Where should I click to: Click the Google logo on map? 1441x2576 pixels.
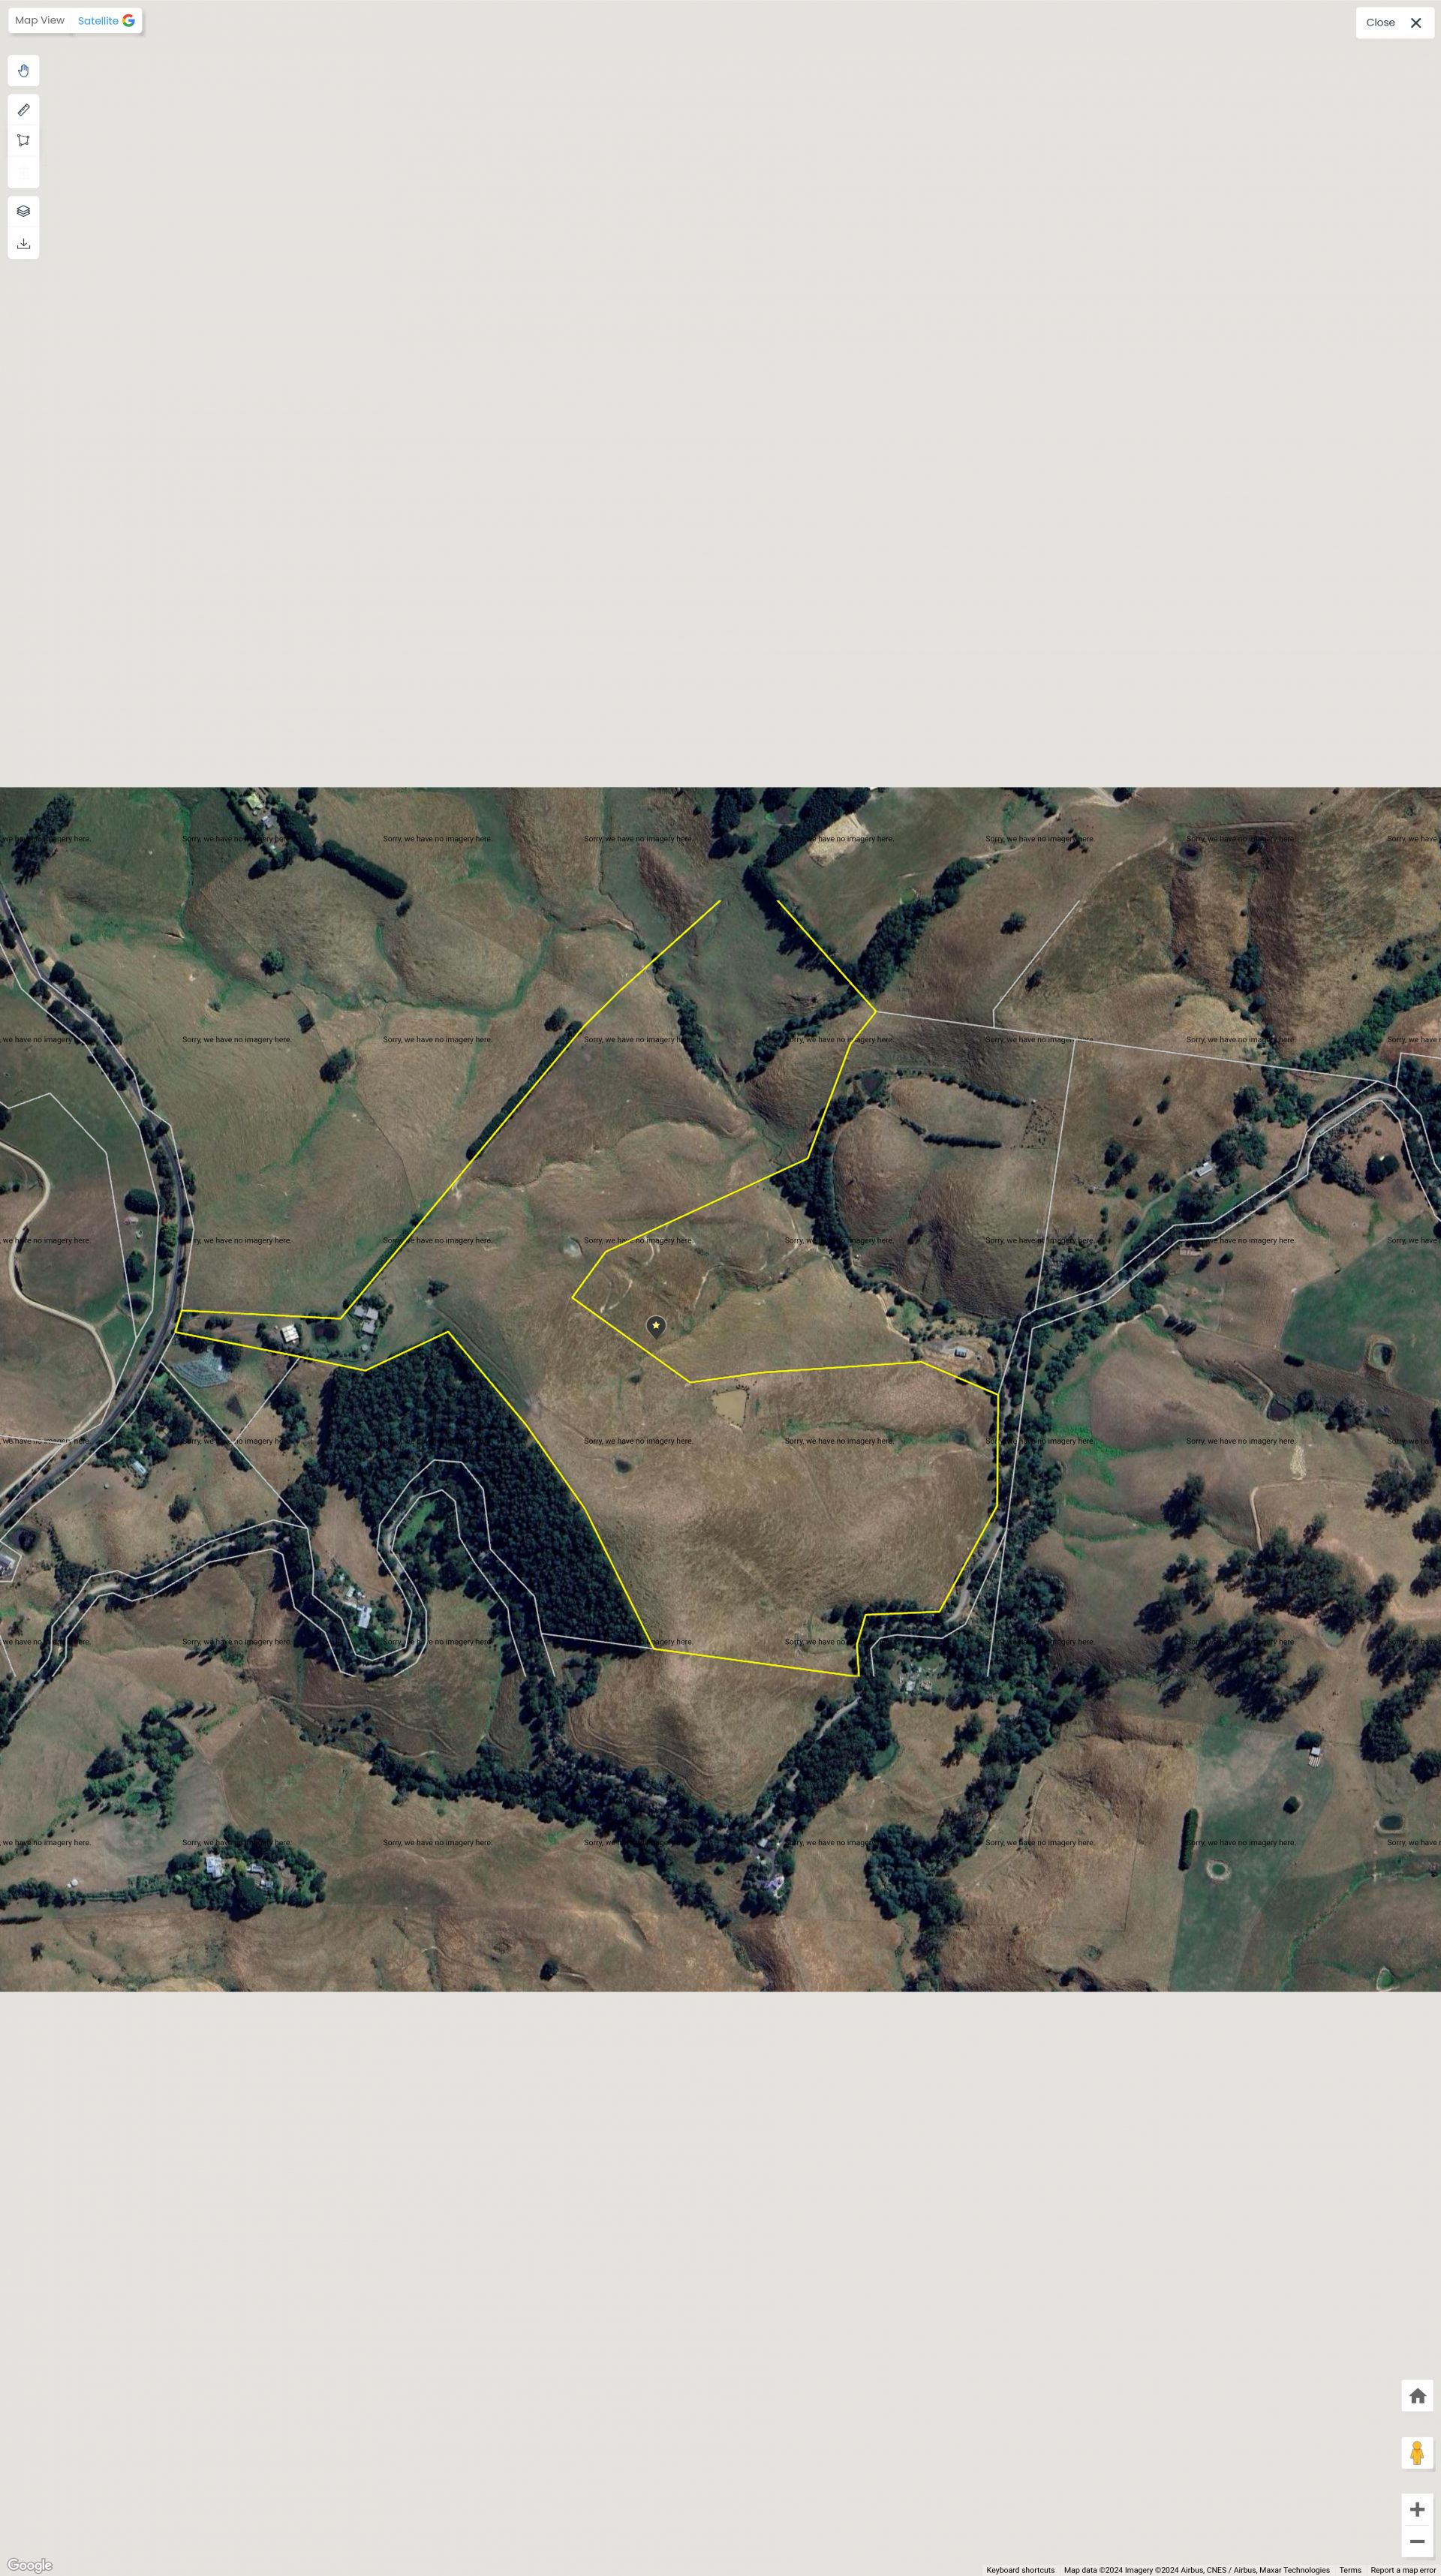[29, 2565]
